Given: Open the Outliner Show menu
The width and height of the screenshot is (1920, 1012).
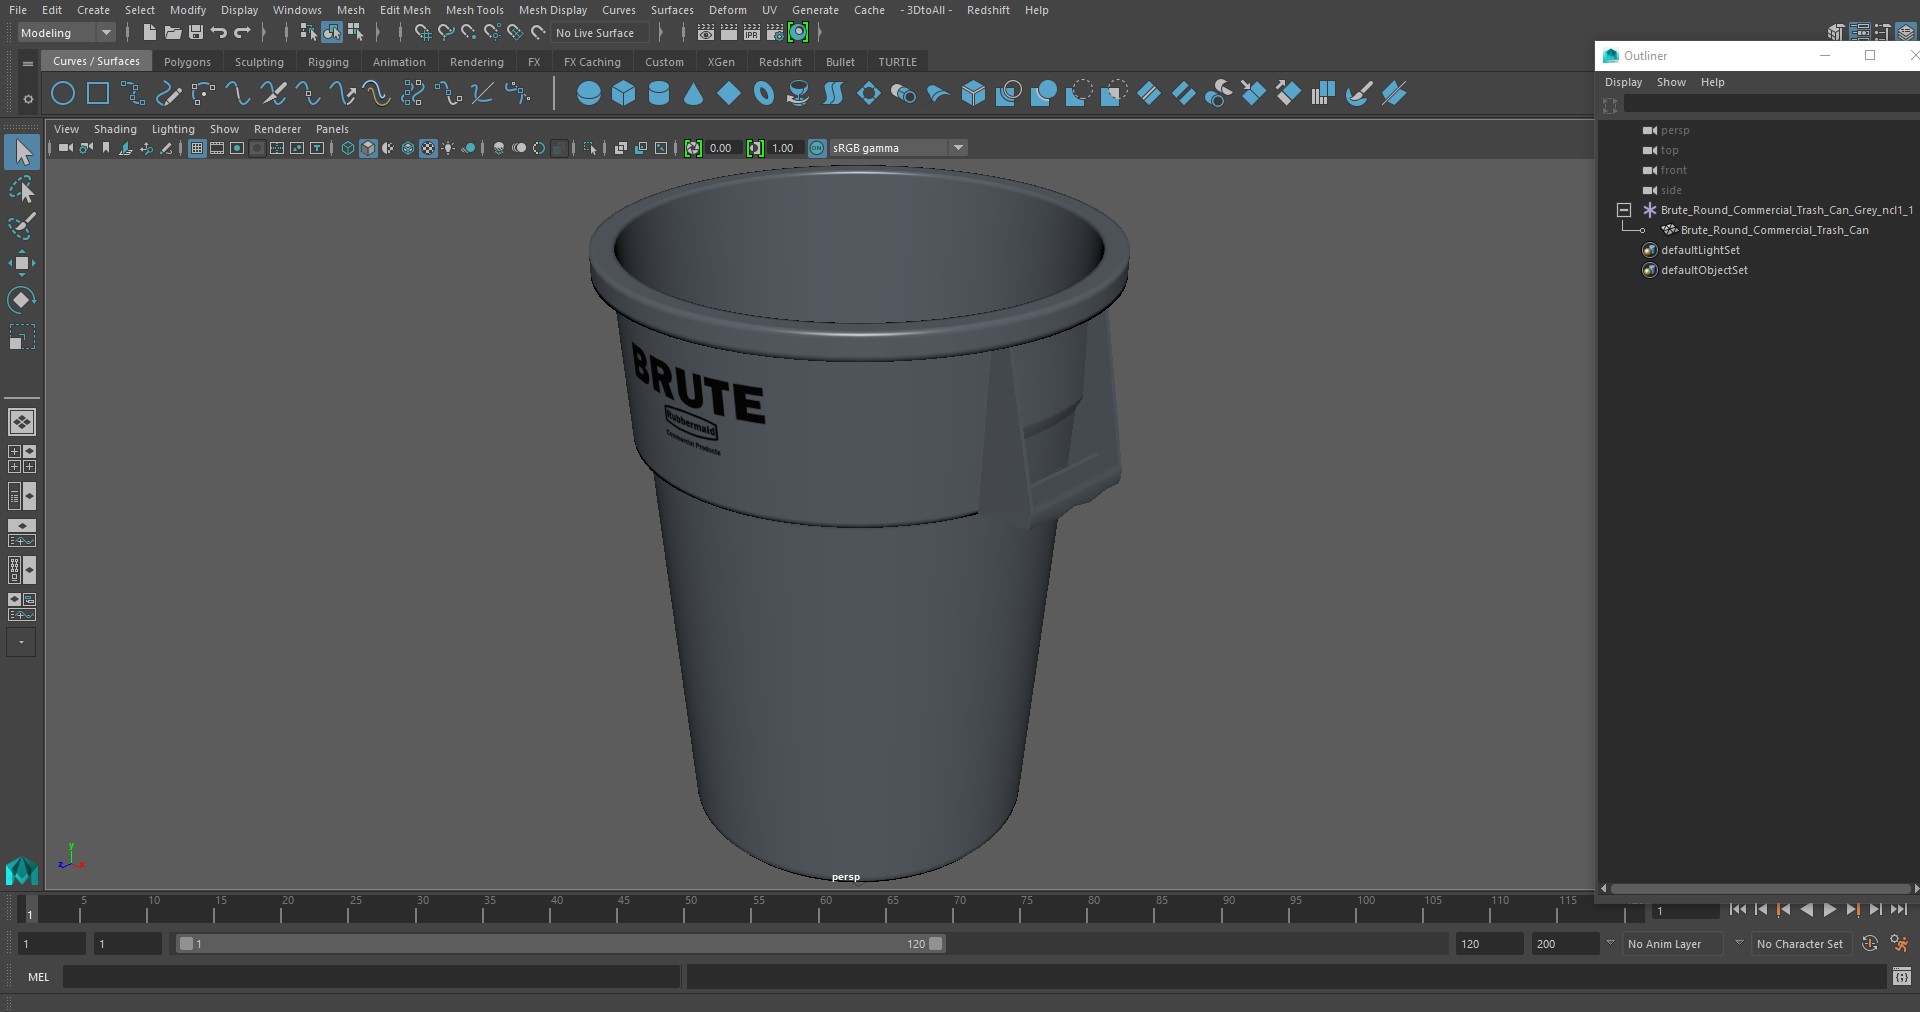Looking at the screenshot, I should [x=1671, y=82].
